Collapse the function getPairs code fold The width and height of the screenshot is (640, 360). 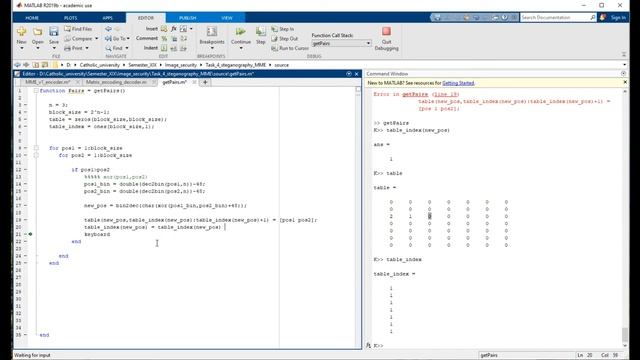(x=36, y=91)
